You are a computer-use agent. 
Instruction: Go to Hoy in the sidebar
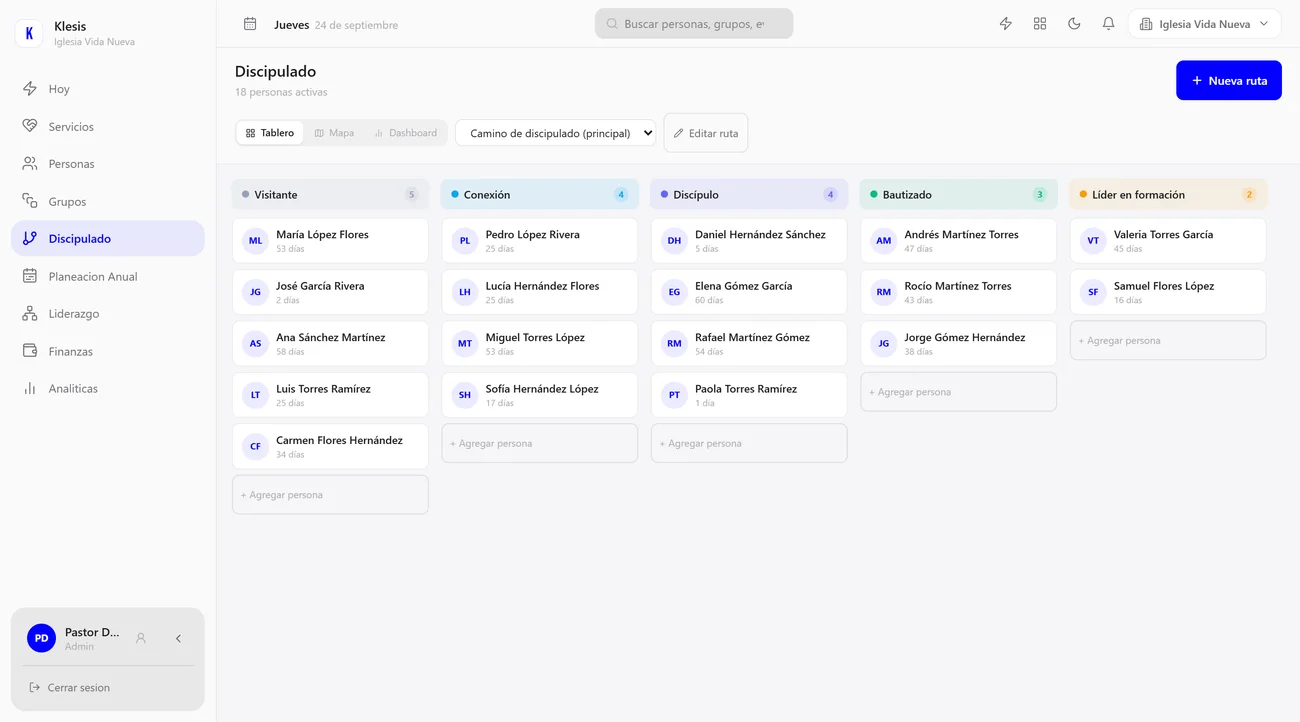[108, 89]
